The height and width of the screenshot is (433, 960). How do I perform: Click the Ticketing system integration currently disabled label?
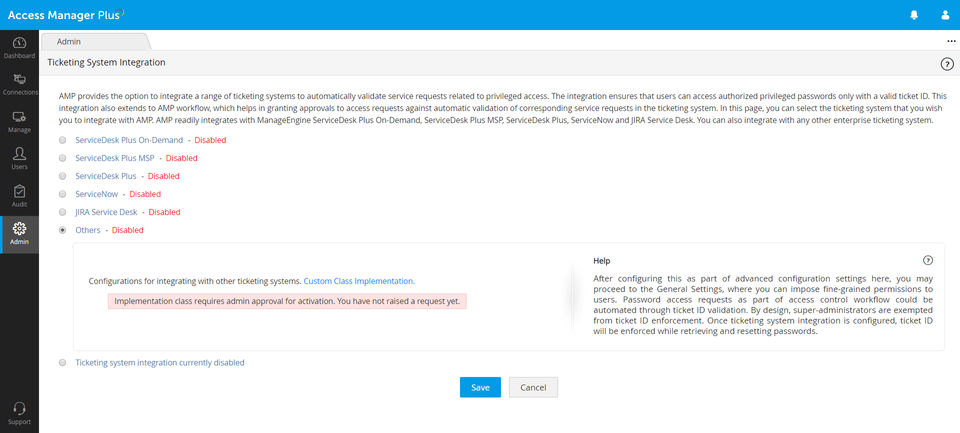click(160, 363)
